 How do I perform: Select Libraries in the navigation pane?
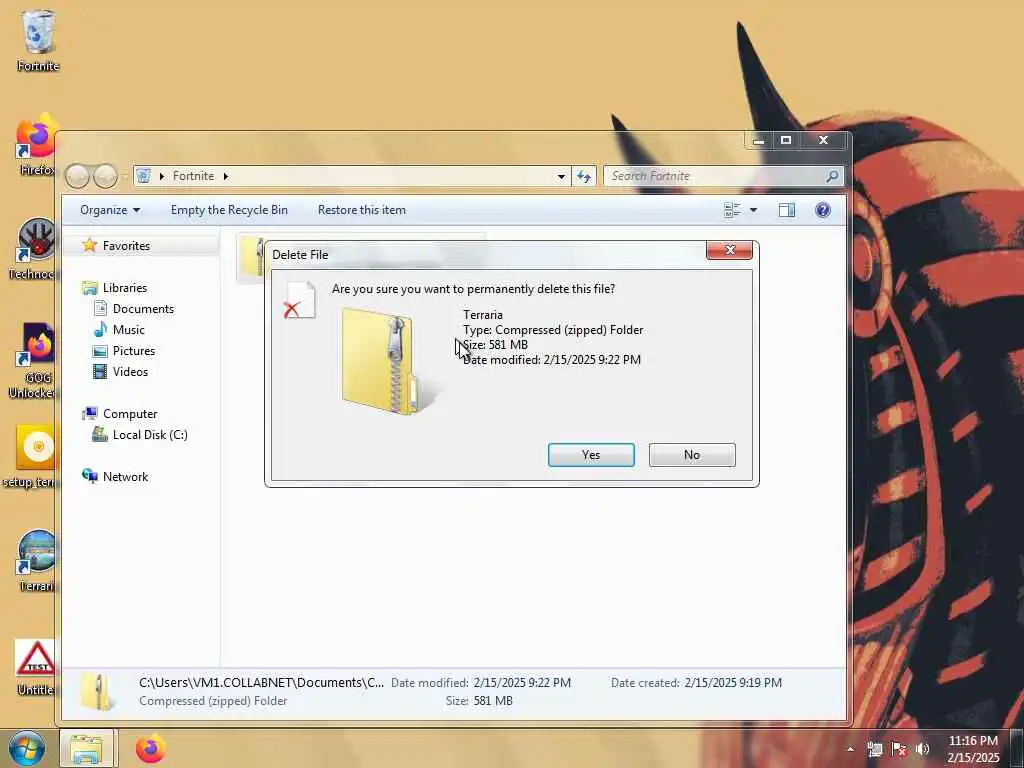pos(125,287)
